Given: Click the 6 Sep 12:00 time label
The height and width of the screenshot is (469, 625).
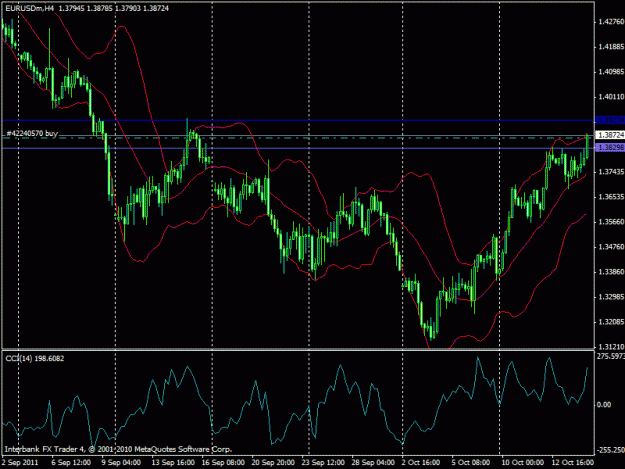Looking at the screenshot, I should coord(71,462).
